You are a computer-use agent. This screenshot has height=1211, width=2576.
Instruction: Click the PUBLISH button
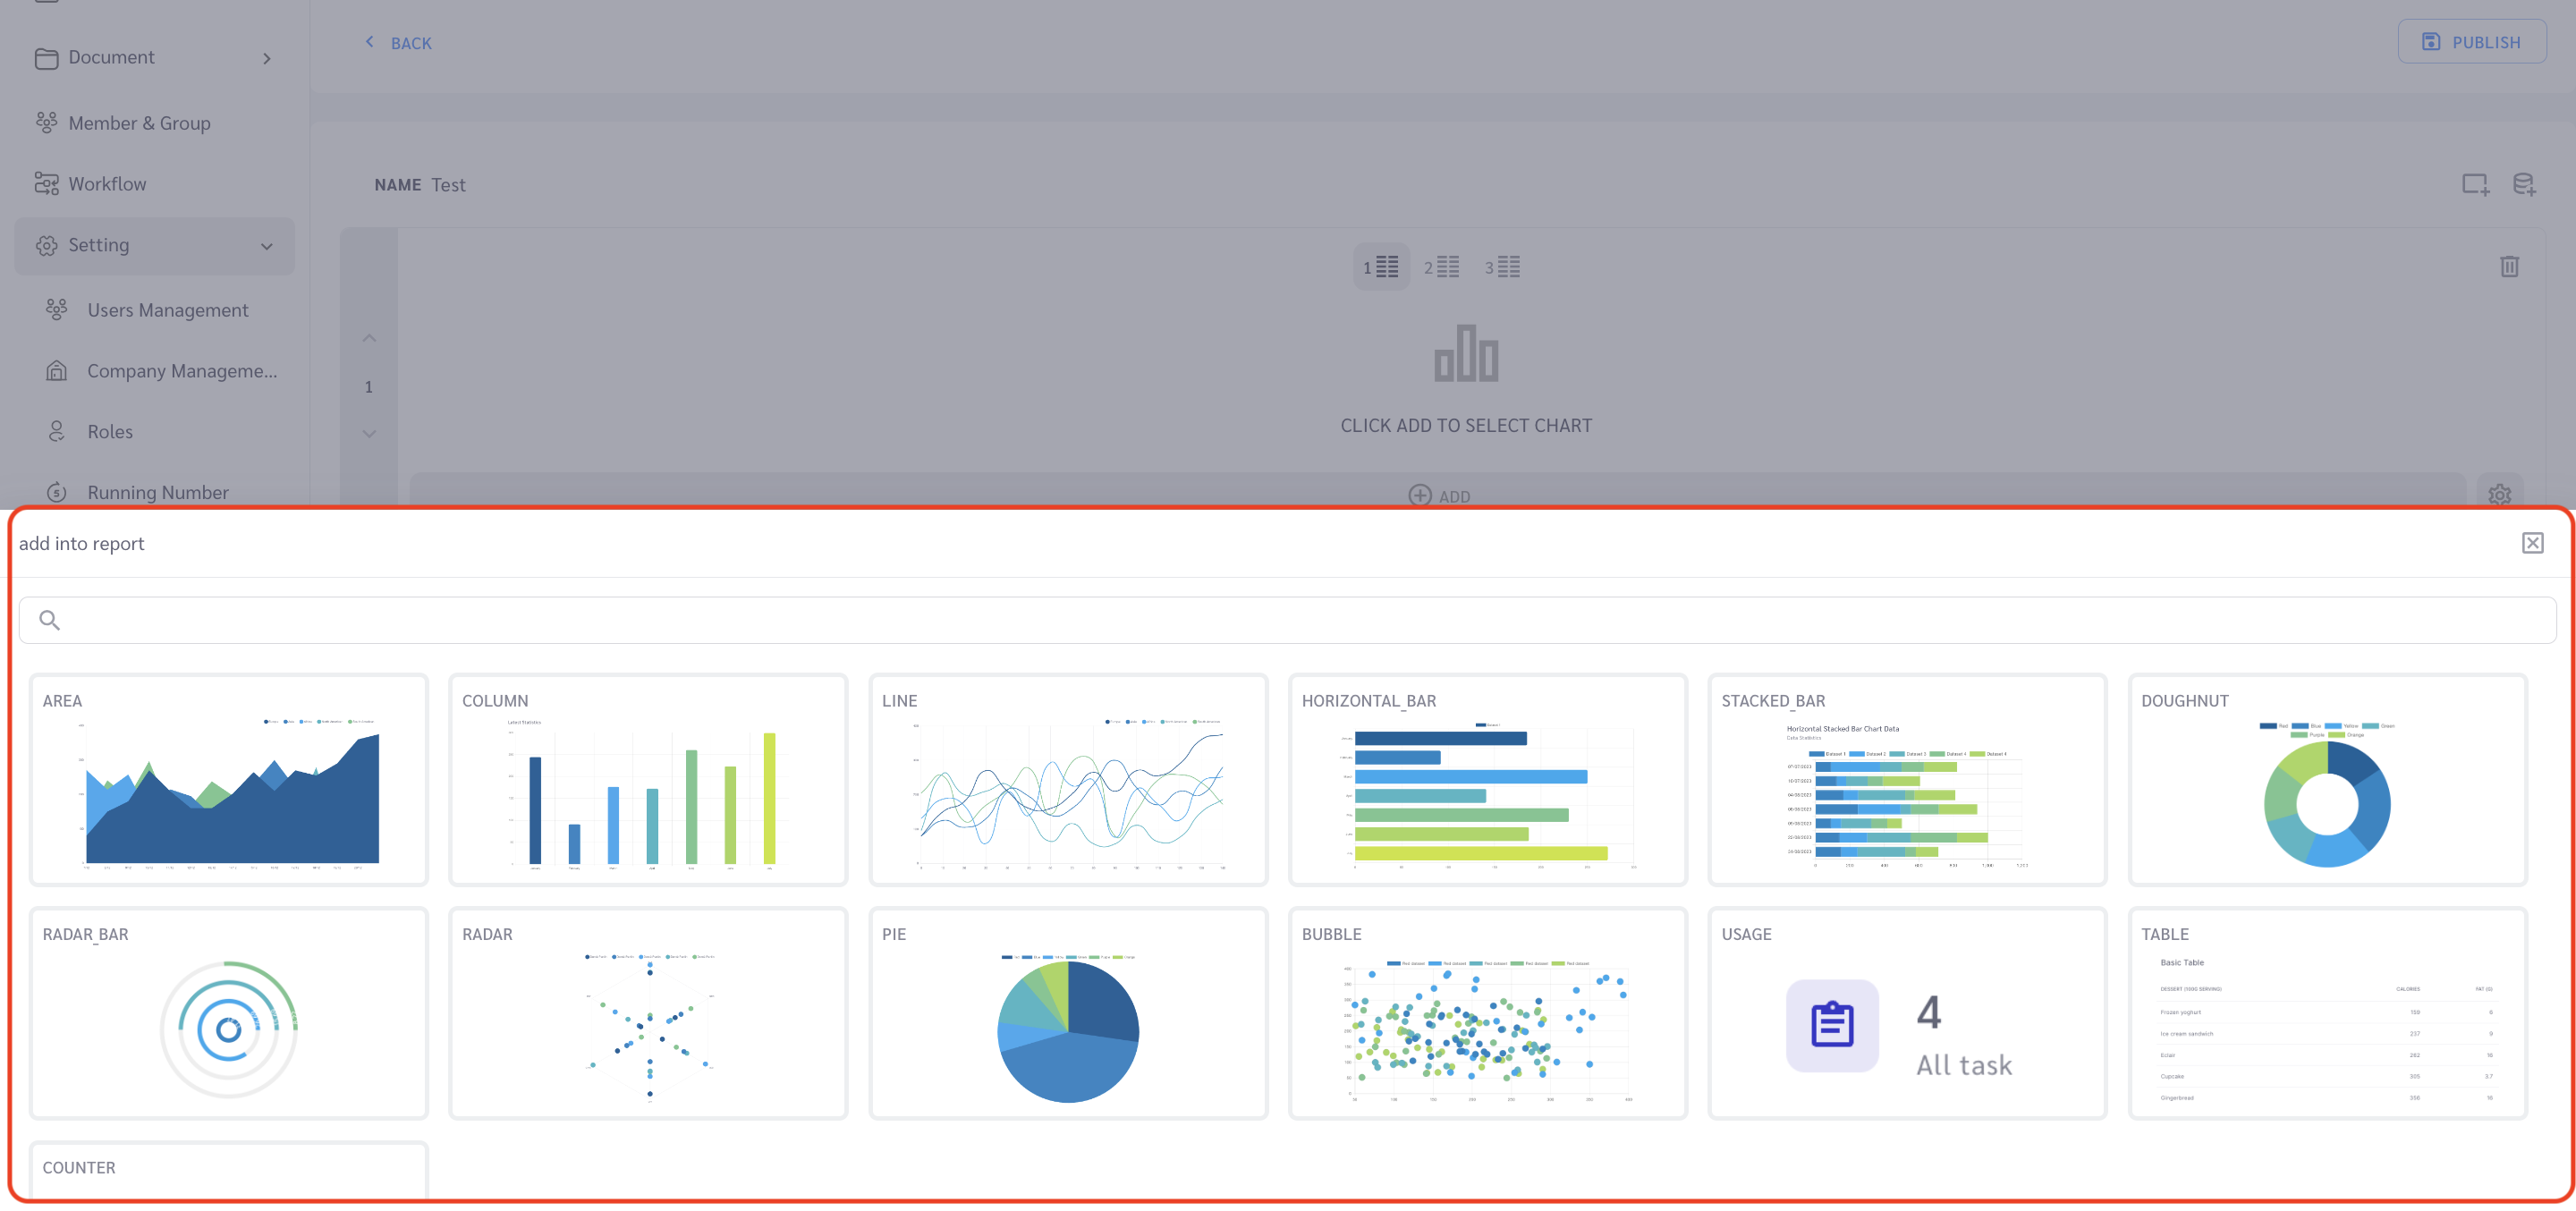click(2471, 42)
